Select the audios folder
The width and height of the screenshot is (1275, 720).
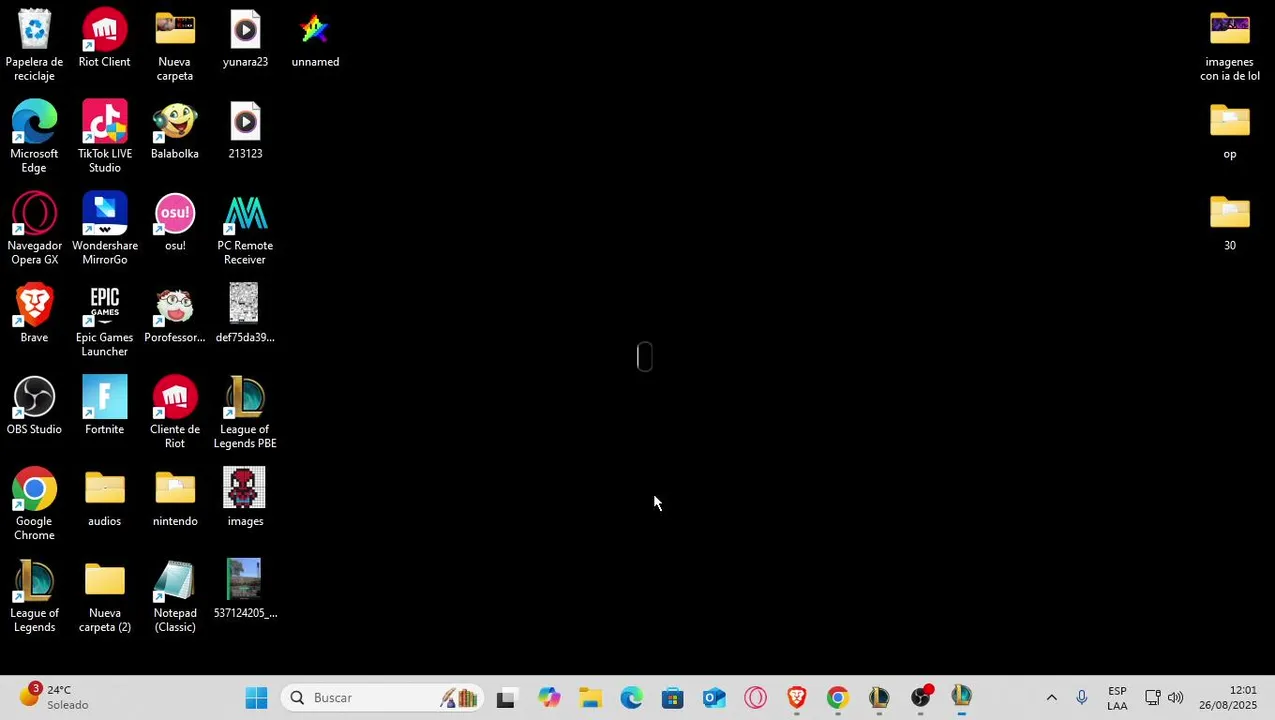(104, 498)
